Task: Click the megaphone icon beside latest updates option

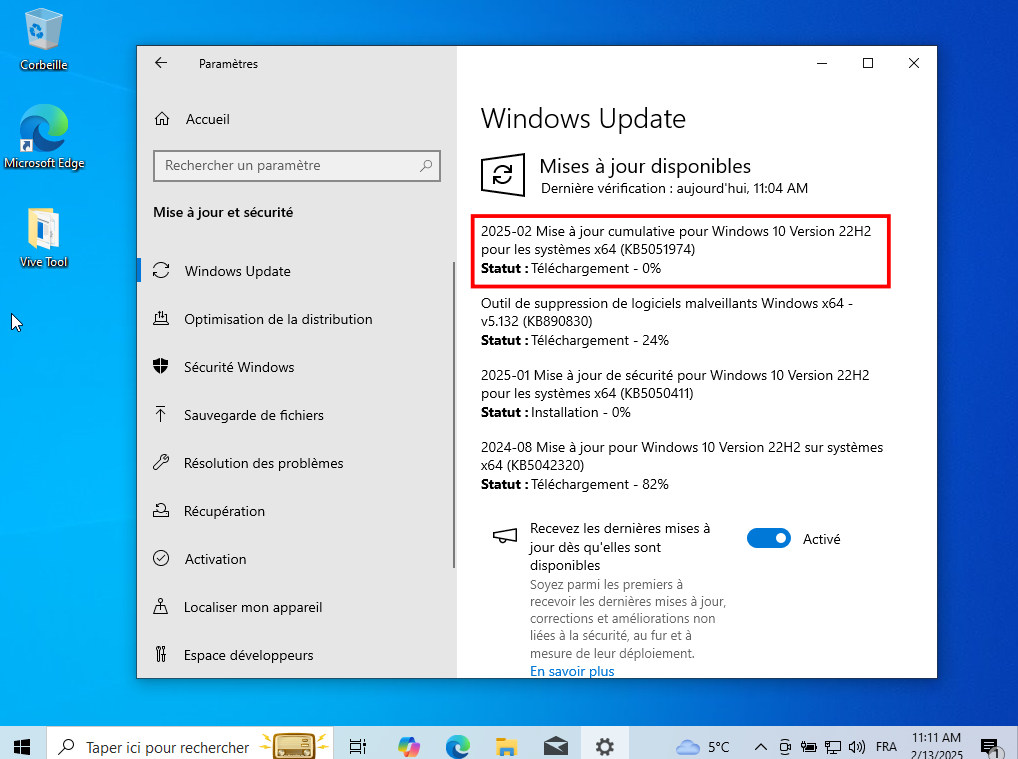Action: 504,536
